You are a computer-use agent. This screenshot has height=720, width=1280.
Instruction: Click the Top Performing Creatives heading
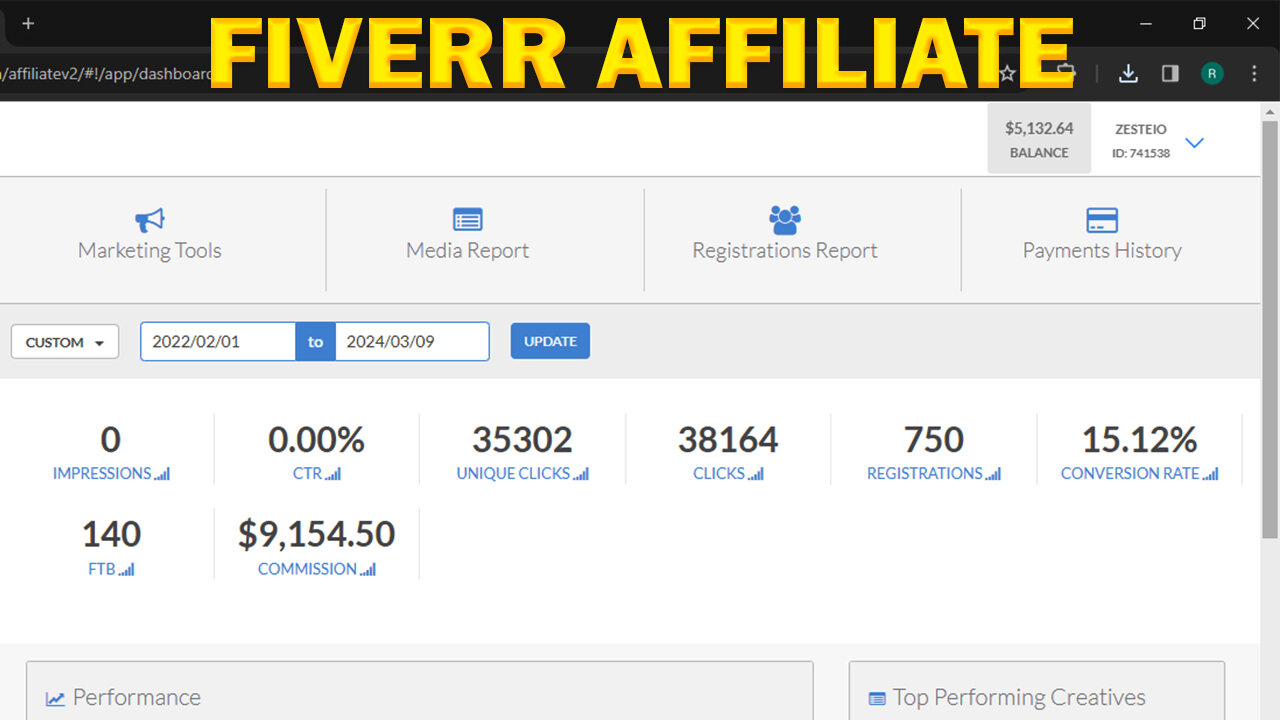click(1019, 697)
